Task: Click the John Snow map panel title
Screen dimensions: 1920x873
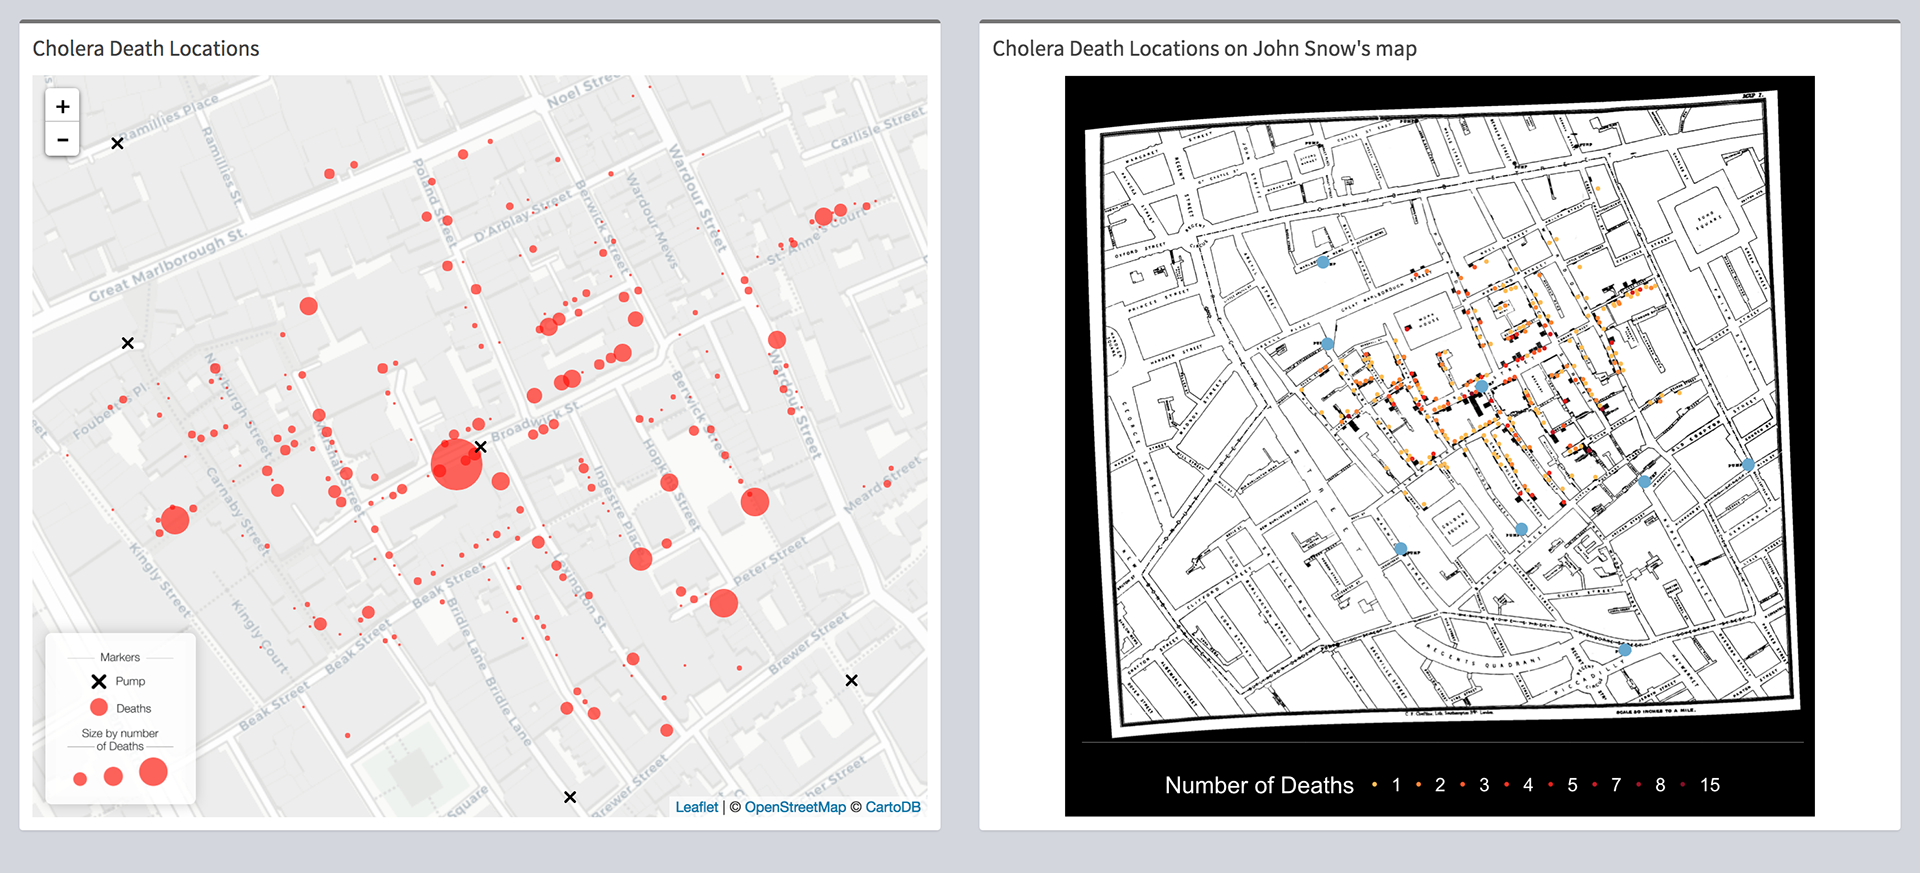Action: tap(1204, 49)
